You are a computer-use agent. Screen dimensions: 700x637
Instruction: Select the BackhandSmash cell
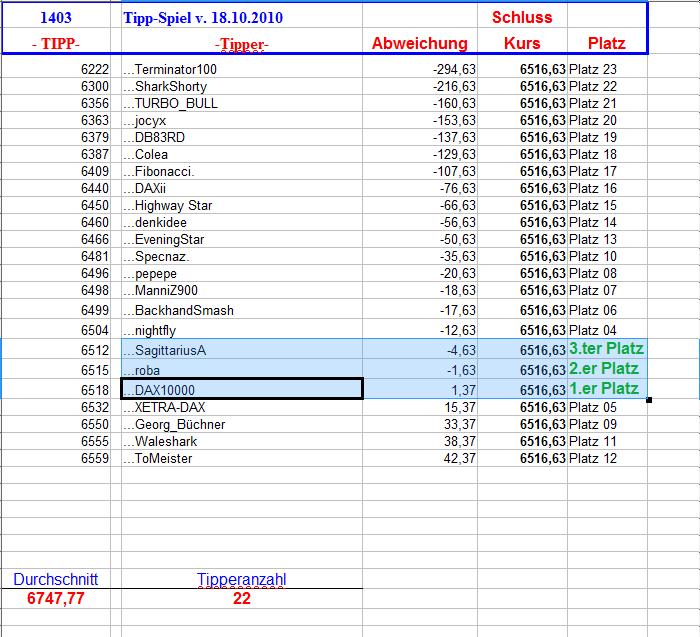[x=242, y=309]
